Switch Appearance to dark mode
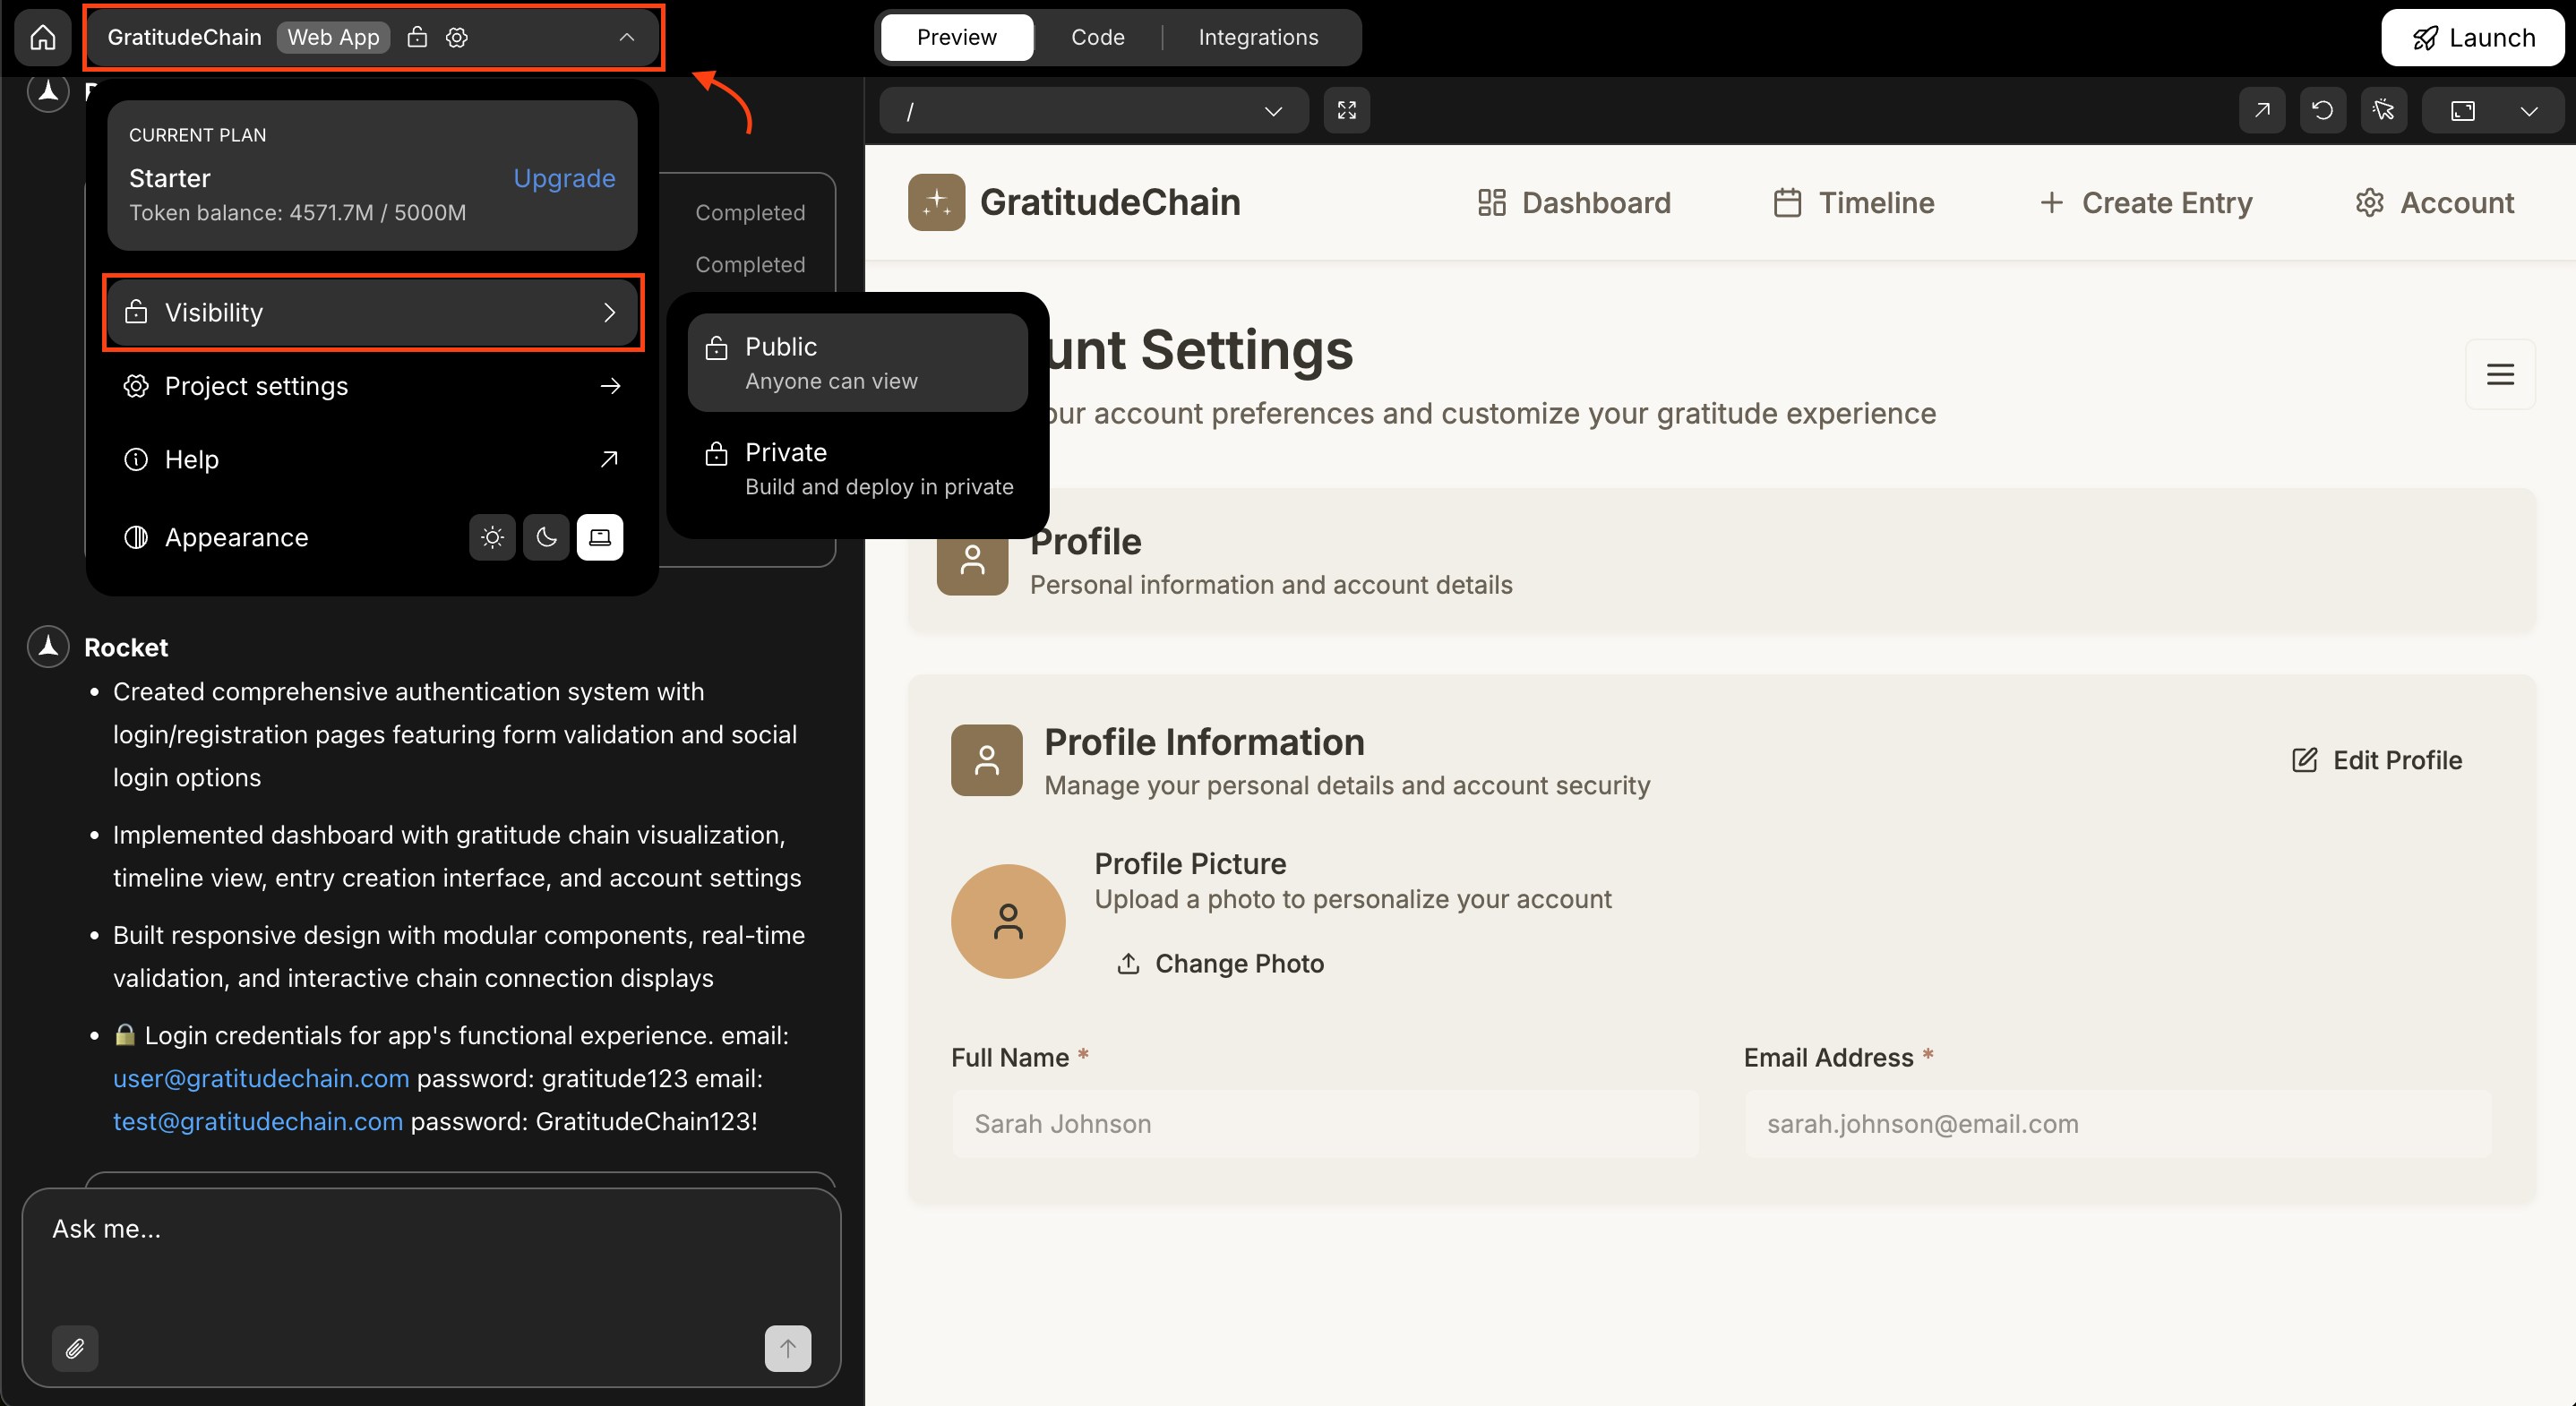Screen dimensions: 2576x1406 (x=546, y=537)
